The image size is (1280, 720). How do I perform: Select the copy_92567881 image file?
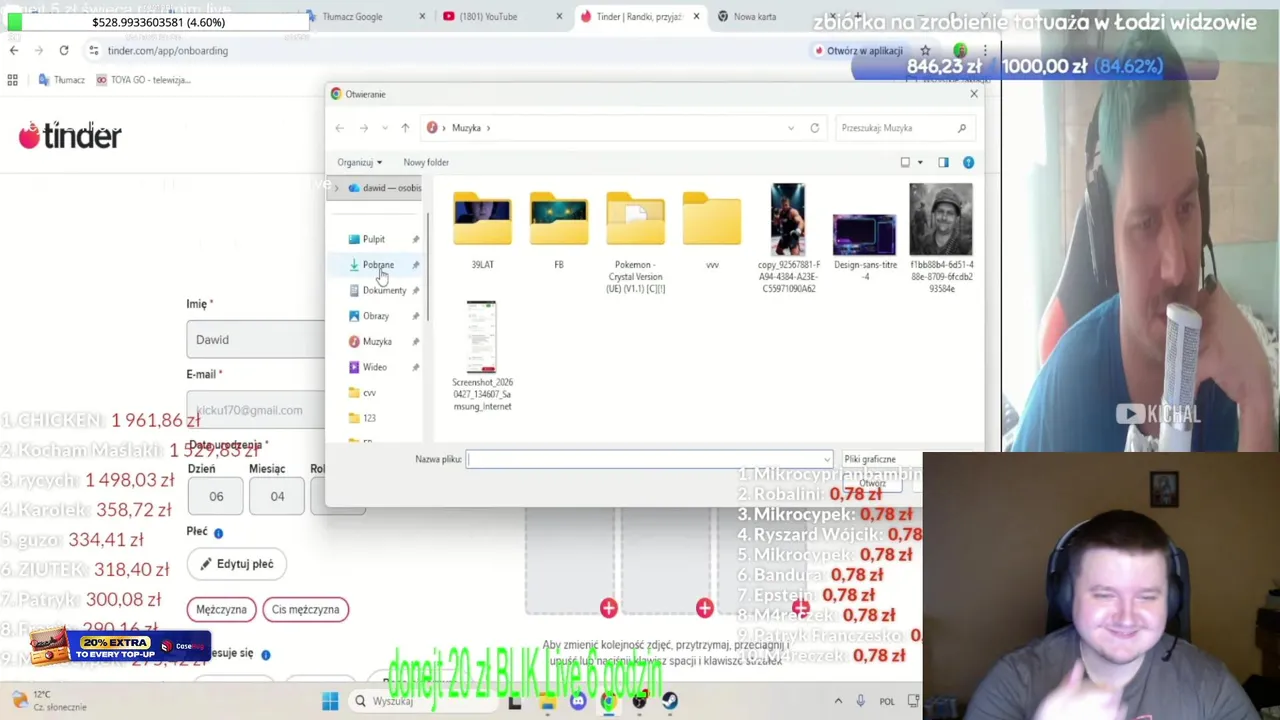coord(788,238)
